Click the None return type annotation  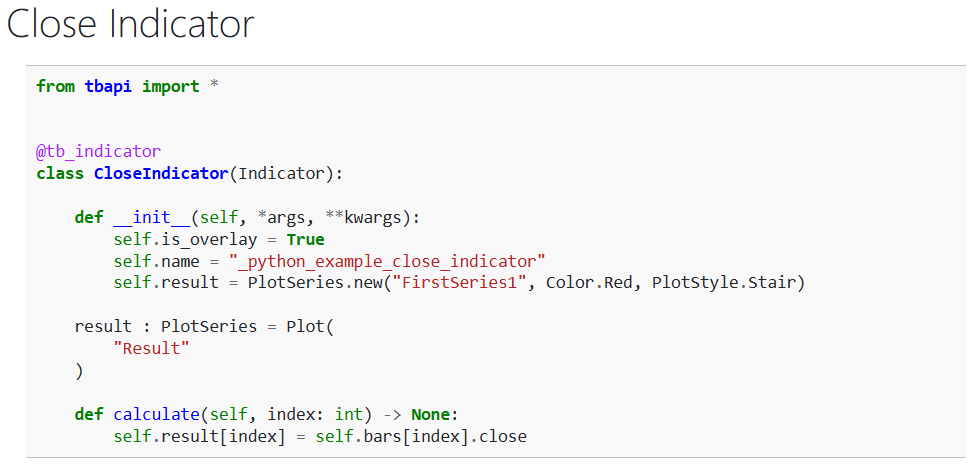[x=433, y=414]
